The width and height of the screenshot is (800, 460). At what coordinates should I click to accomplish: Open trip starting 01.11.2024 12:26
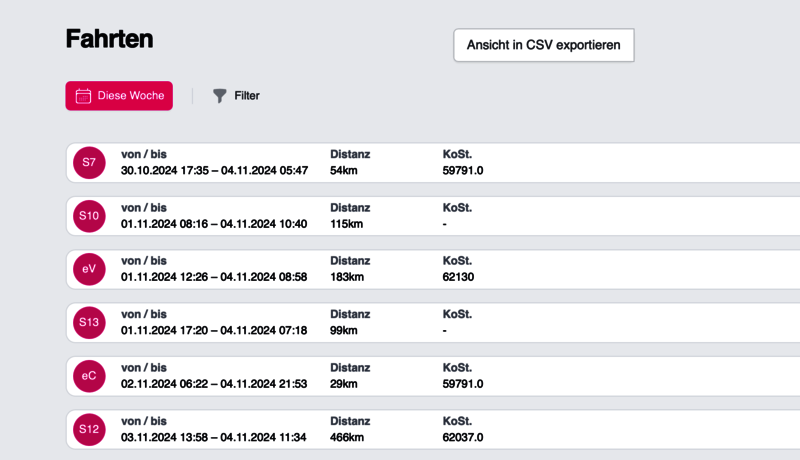(x=214, y=277)
